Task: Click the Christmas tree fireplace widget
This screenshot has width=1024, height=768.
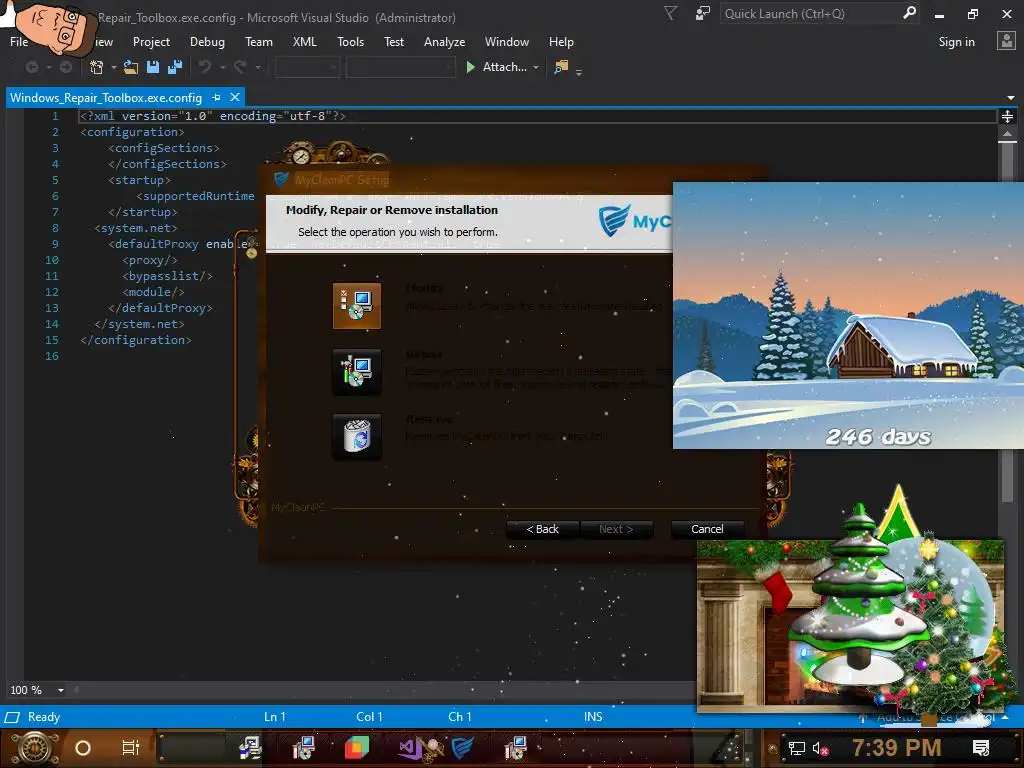Action: pyautogui.click(x=850, y=624)
